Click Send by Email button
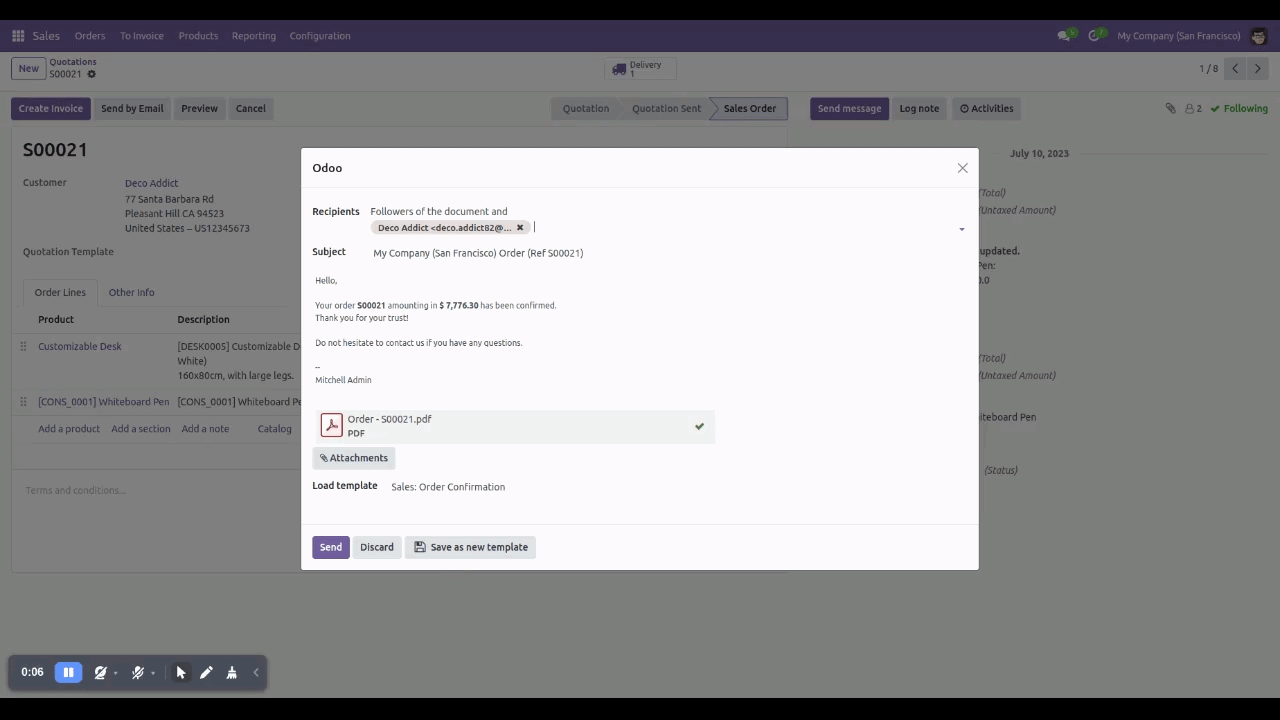 [x=132, y=109]
